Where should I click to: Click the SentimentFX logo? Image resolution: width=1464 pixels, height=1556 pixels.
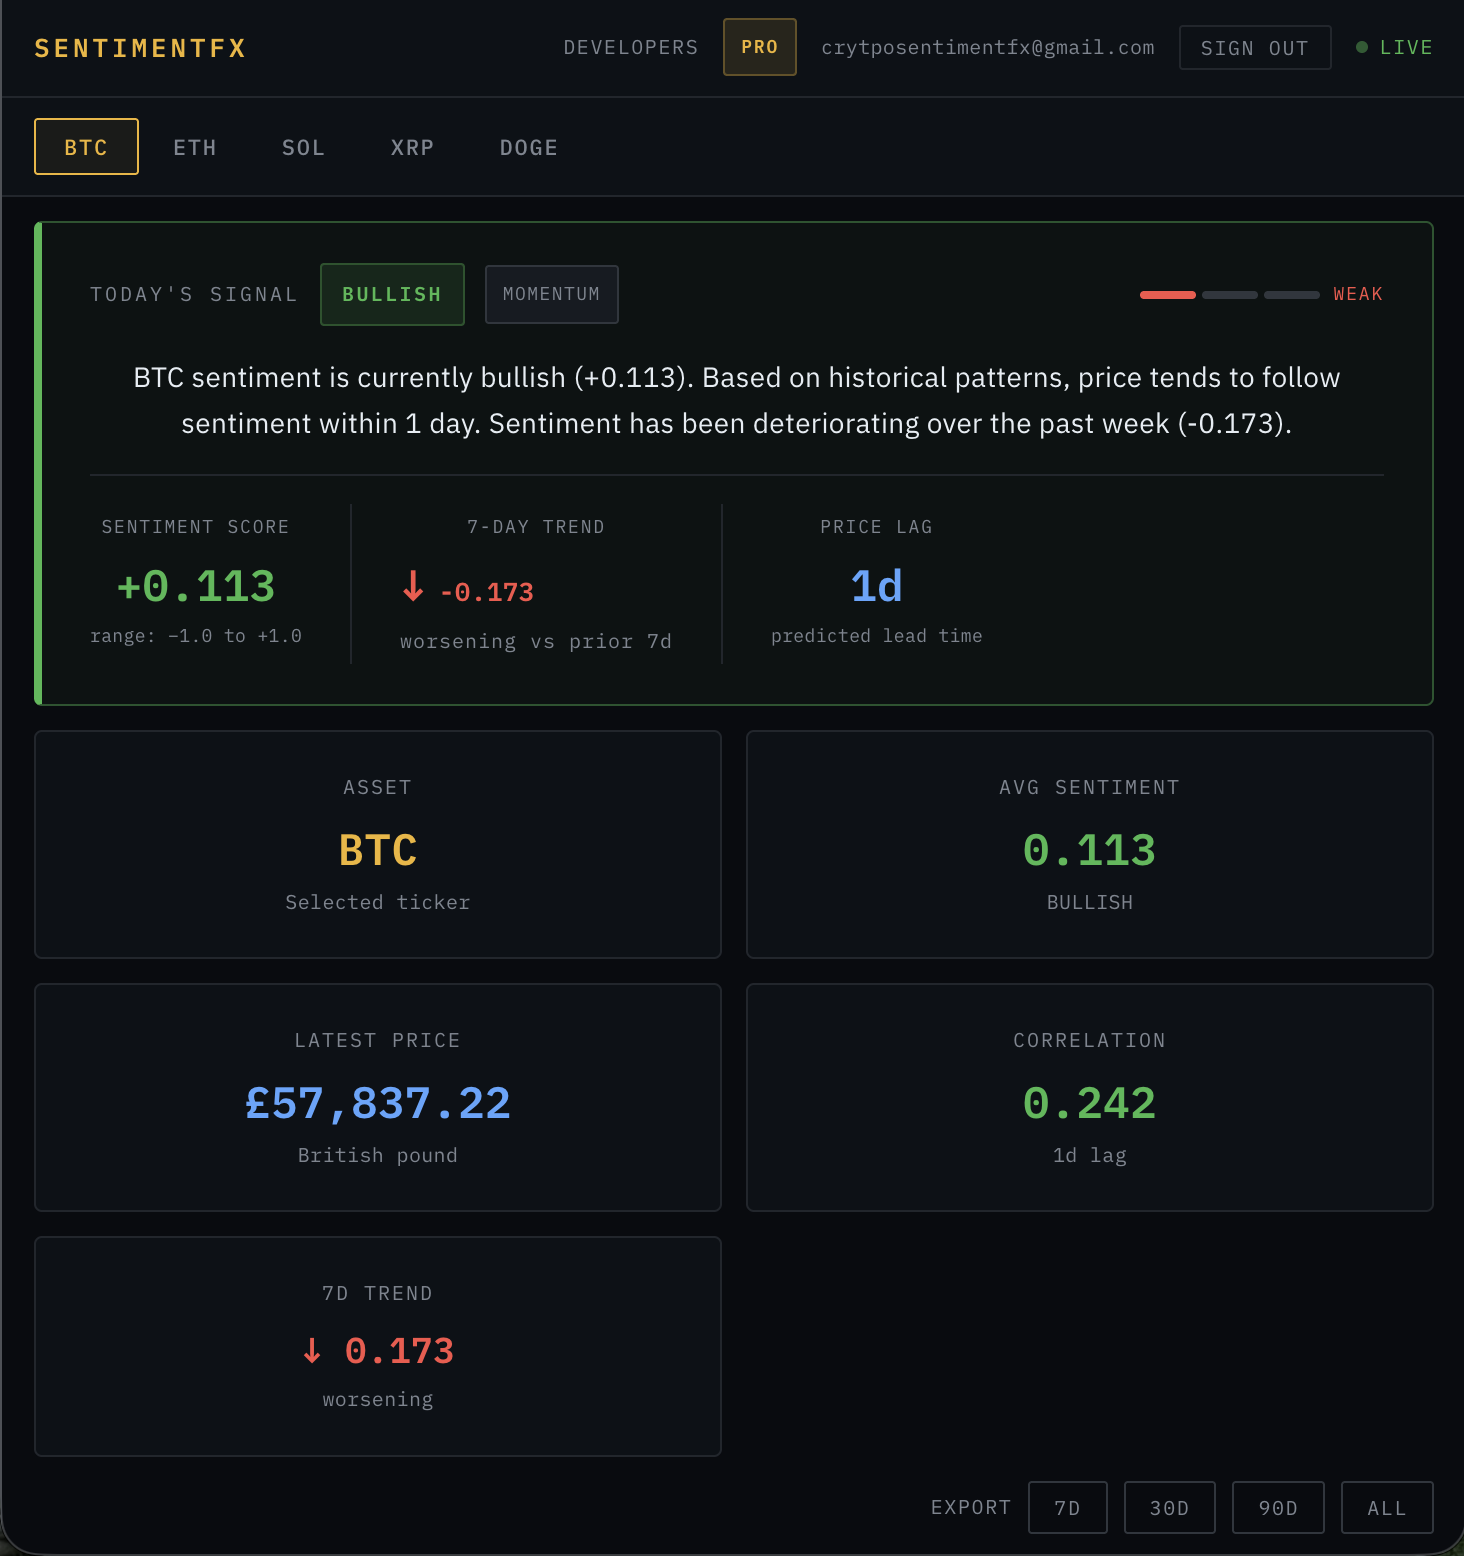pos(140,48)
